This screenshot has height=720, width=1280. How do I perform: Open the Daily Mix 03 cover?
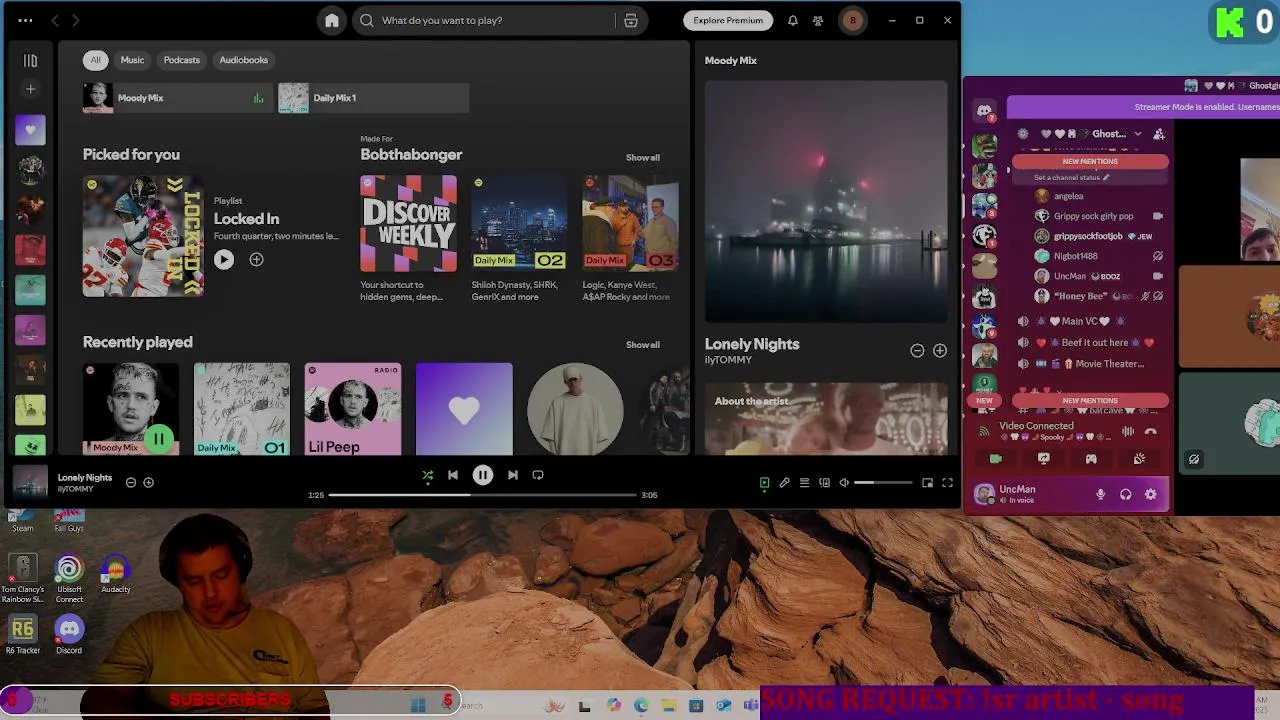tap(630, 224)
